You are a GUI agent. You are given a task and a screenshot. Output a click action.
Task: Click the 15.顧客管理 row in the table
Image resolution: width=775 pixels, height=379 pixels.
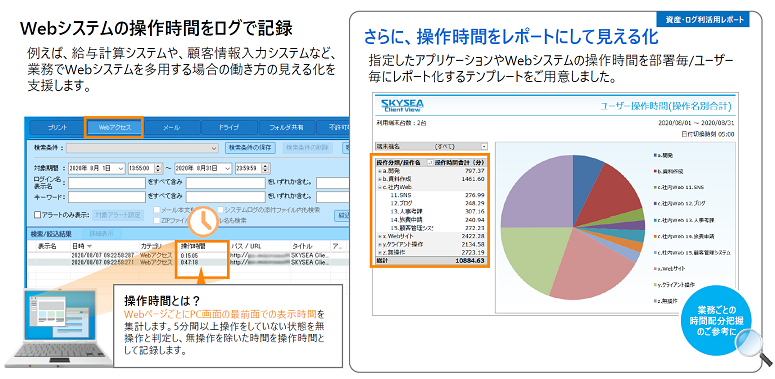pos(431,227)
